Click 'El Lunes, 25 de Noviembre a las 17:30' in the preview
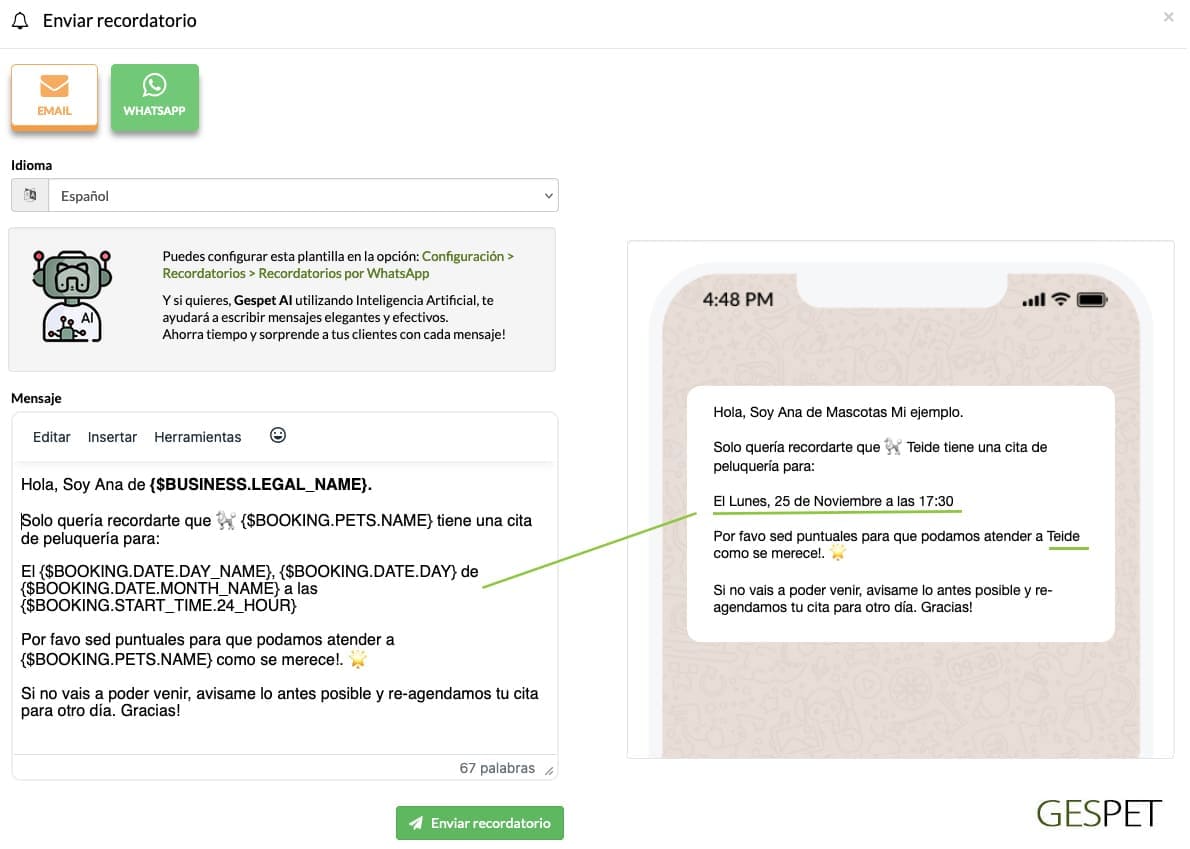 pyautogui.click(x=833, y=502)
